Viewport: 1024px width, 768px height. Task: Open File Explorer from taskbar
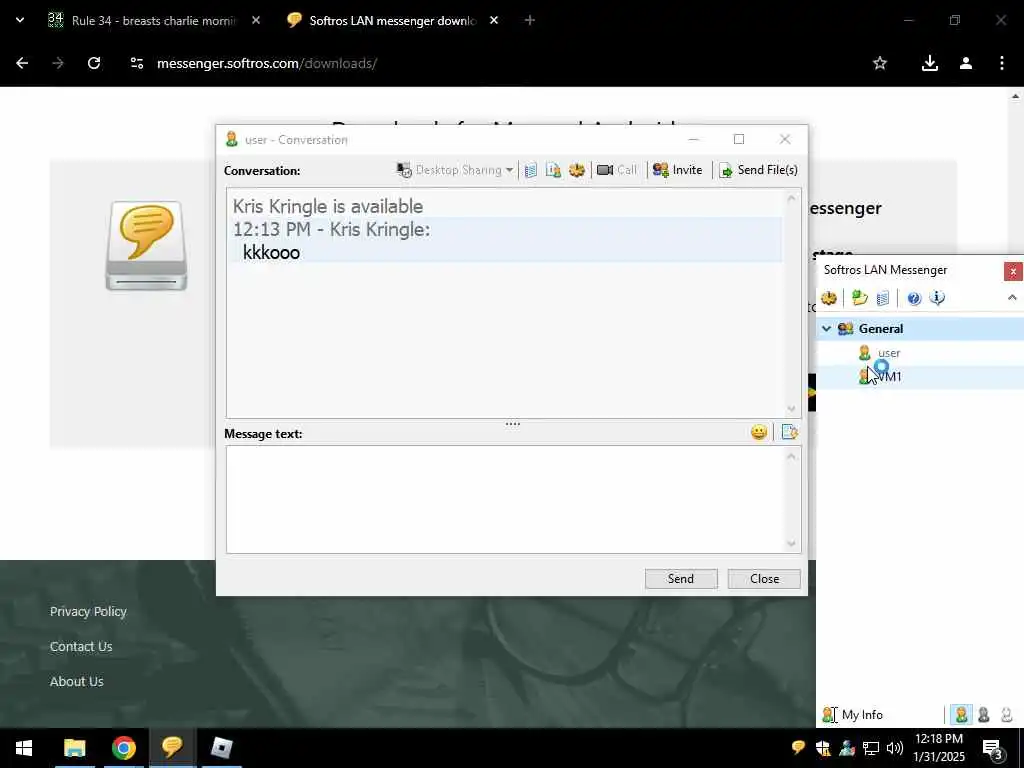tap(74, 748)
